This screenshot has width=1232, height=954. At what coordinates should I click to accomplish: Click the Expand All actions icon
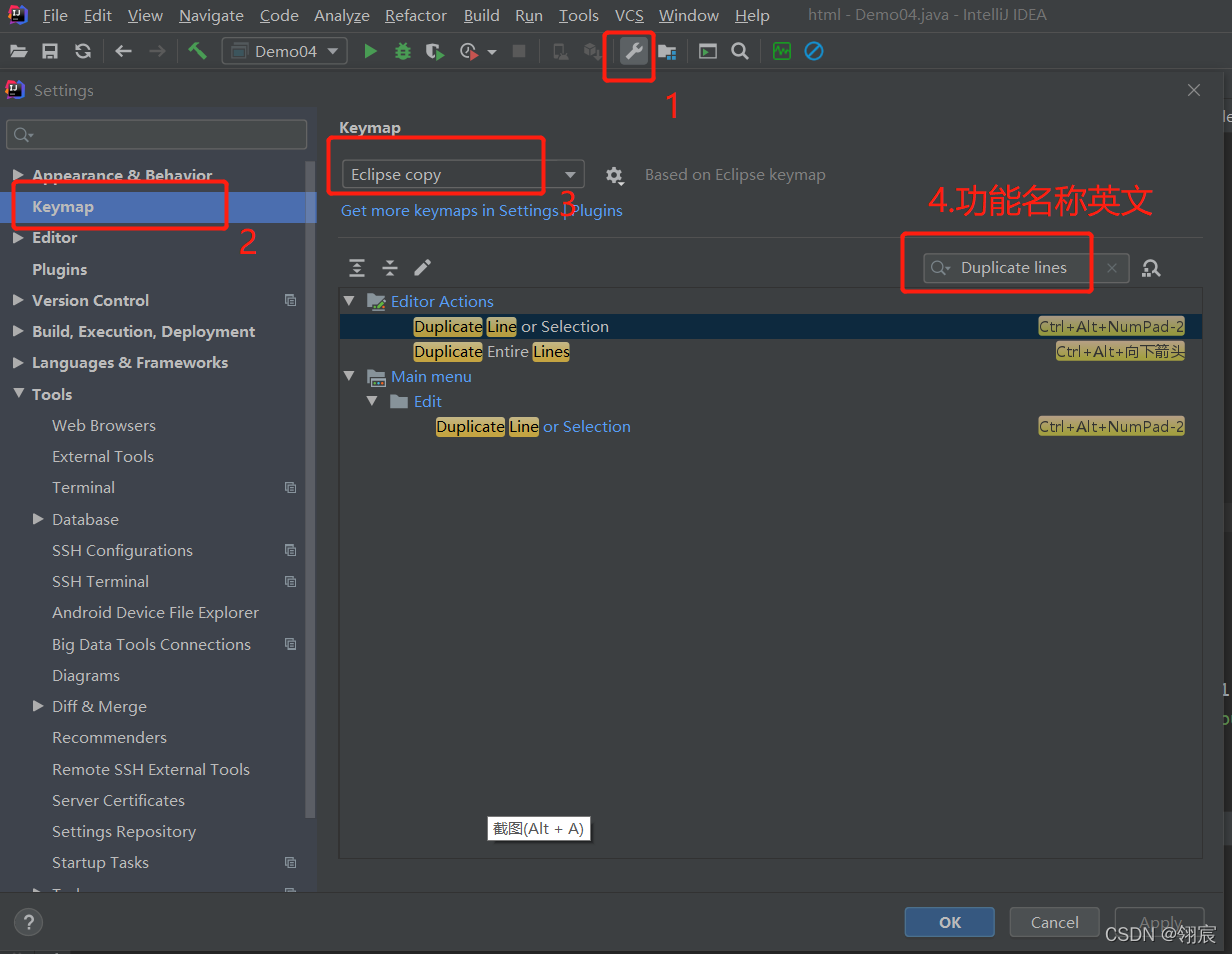tap(357, 268)
